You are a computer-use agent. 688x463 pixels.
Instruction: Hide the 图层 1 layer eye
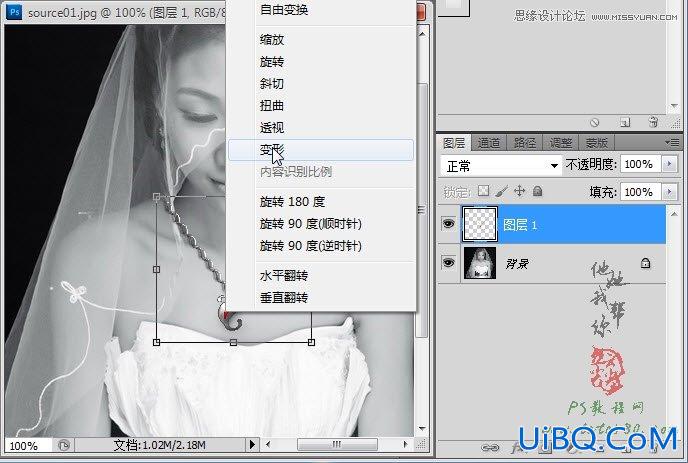pos(448,224)
